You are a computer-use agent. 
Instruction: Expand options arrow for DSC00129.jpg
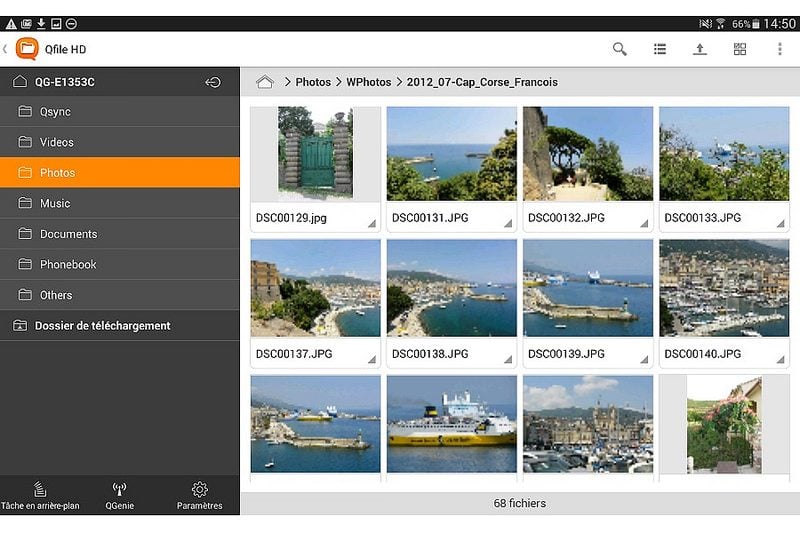click(372, 223)
